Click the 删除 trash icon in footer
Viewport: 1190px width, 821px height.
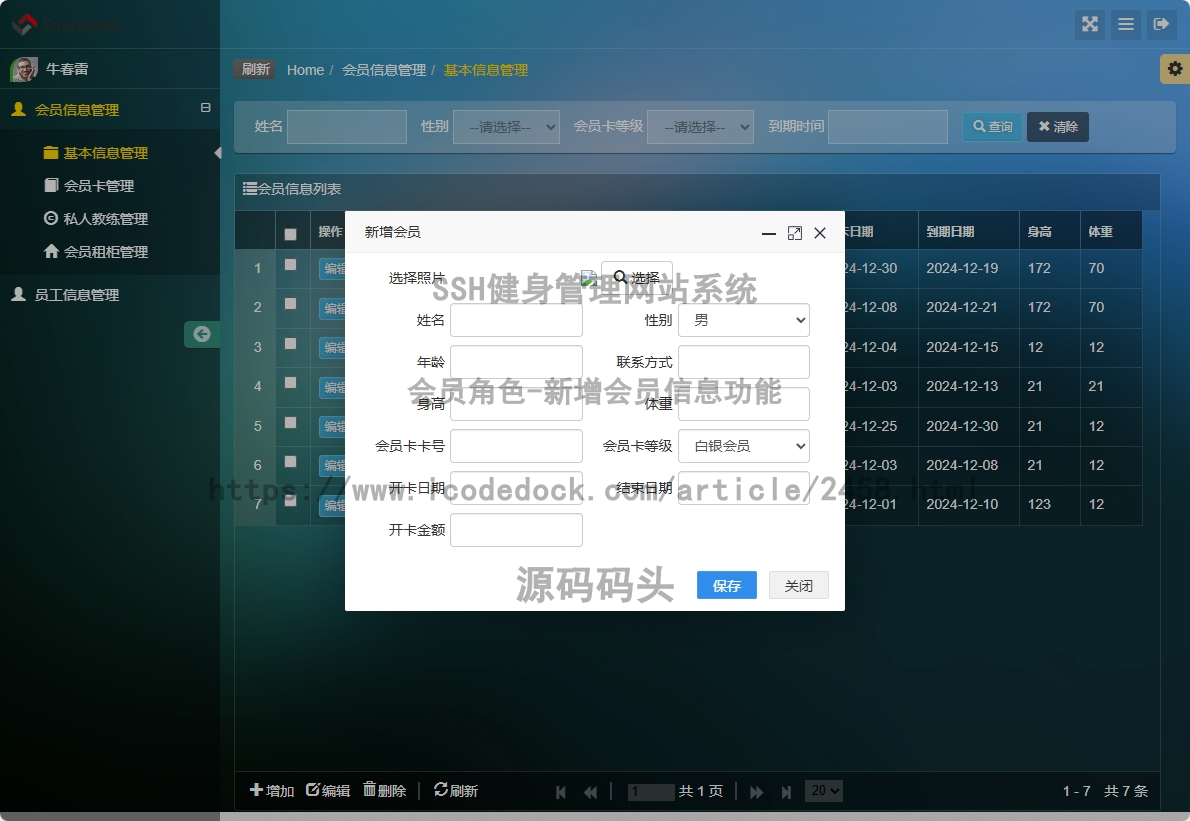pos(384,790)
